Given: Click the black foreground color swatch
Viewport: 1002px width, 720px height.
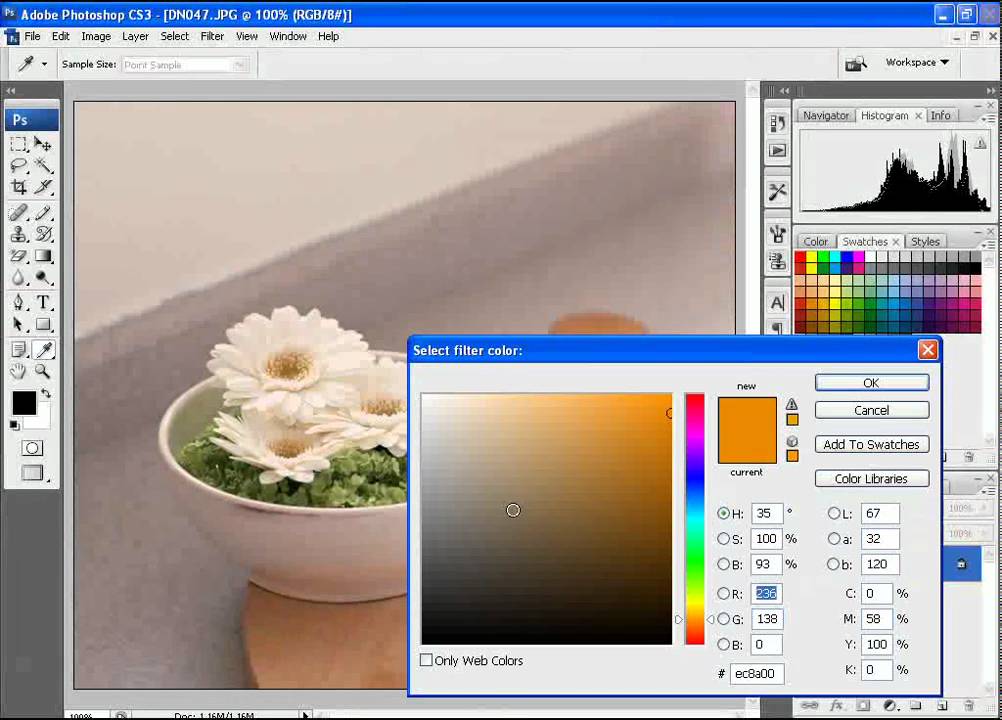Looking at the screenshot, I should click(x=24, y=403).
